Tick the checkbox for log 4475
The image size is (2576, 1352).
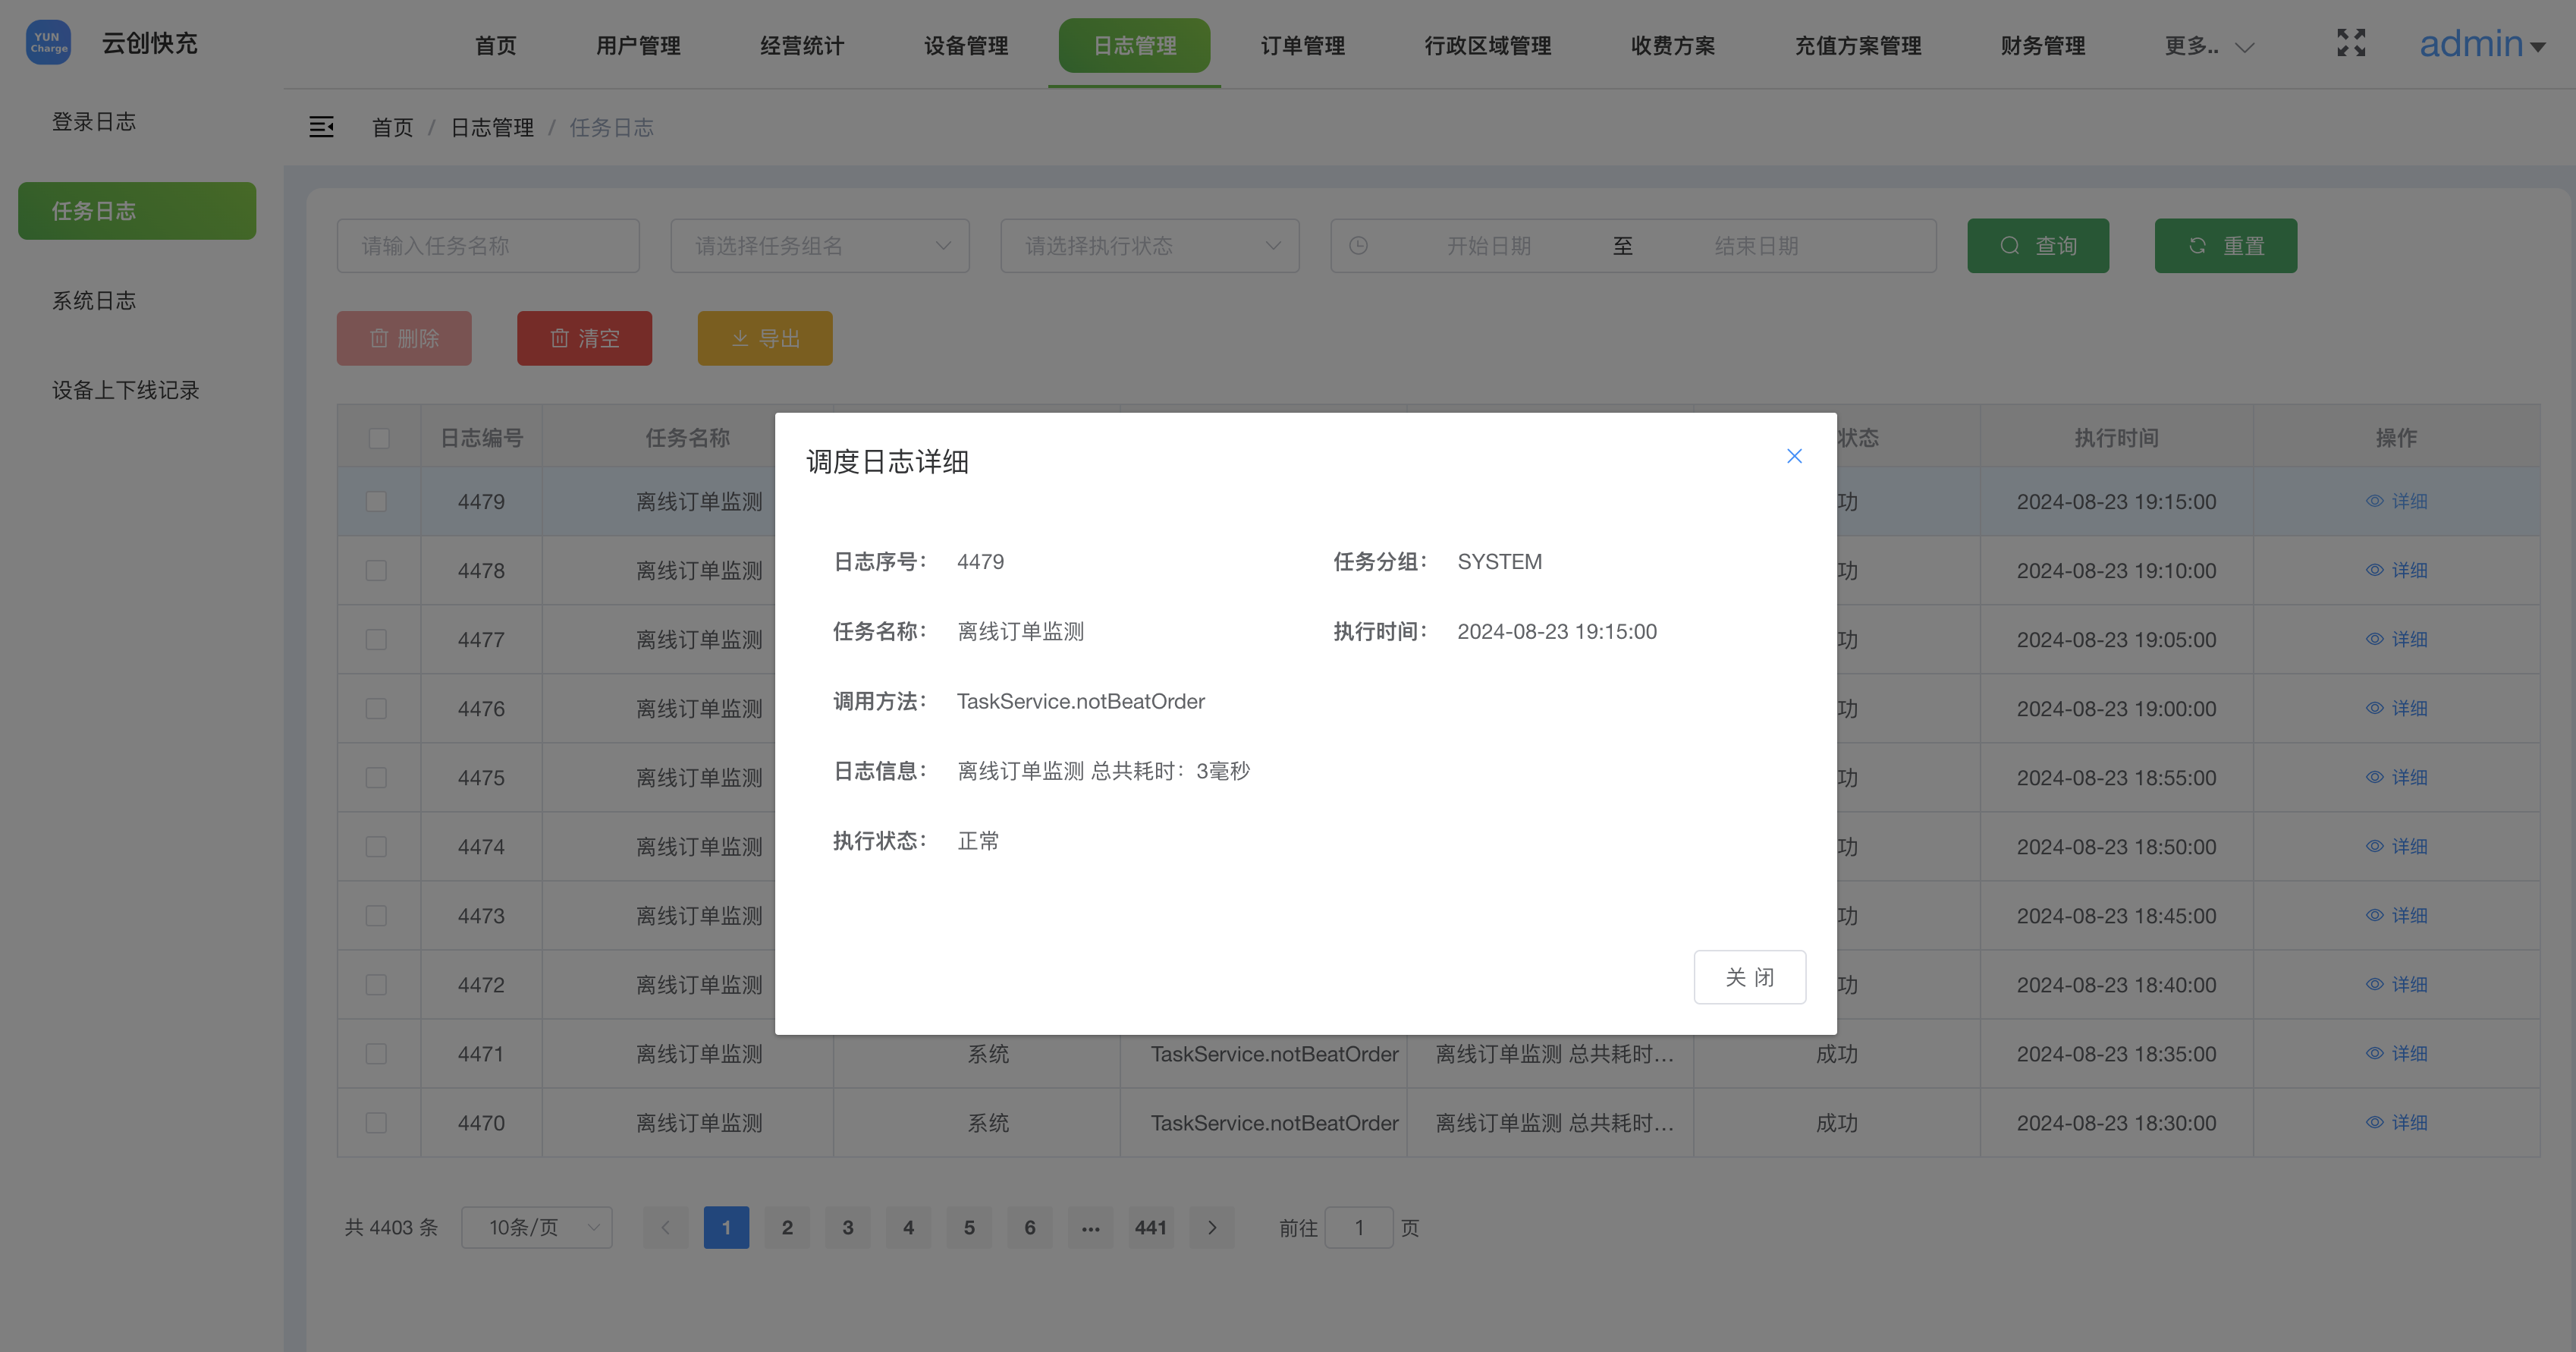(376, 777)
